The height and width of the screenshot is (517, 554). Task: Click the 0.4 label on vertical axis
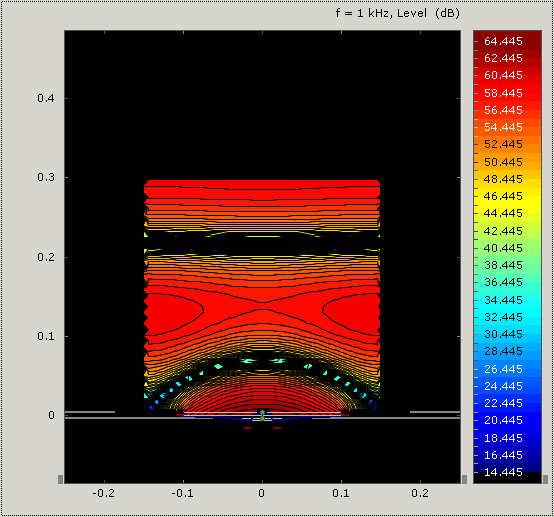pyautogui.click(x=46, y=98)
